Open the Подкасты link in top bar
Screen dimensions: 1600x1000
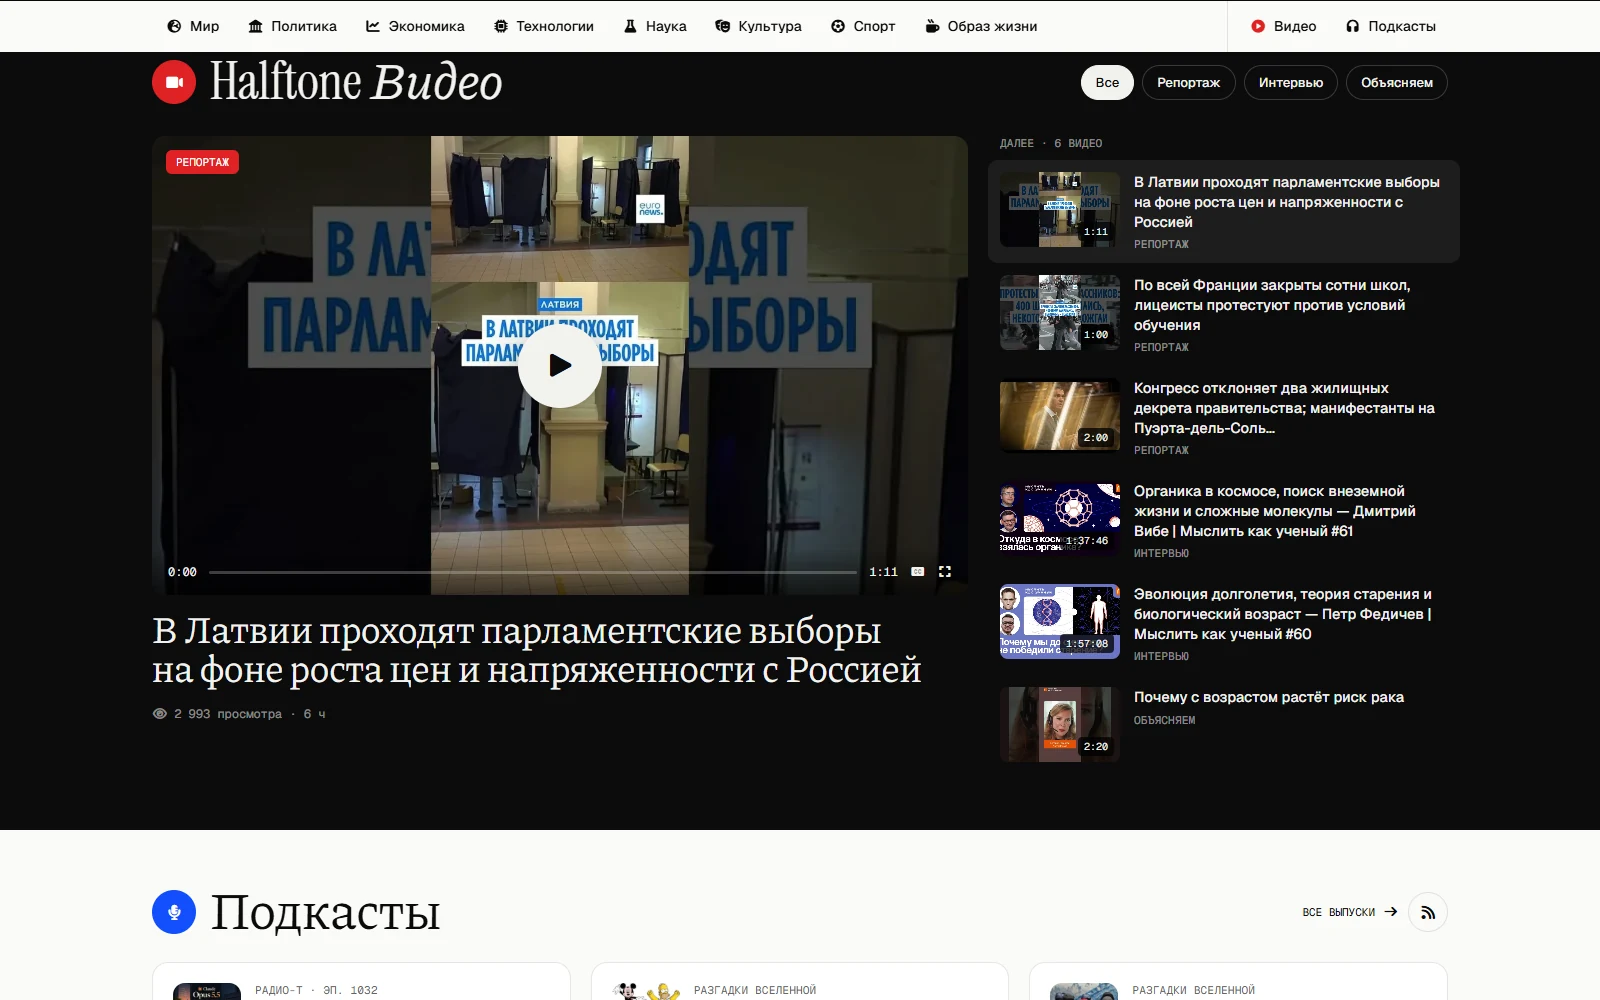pos(1391,26)
